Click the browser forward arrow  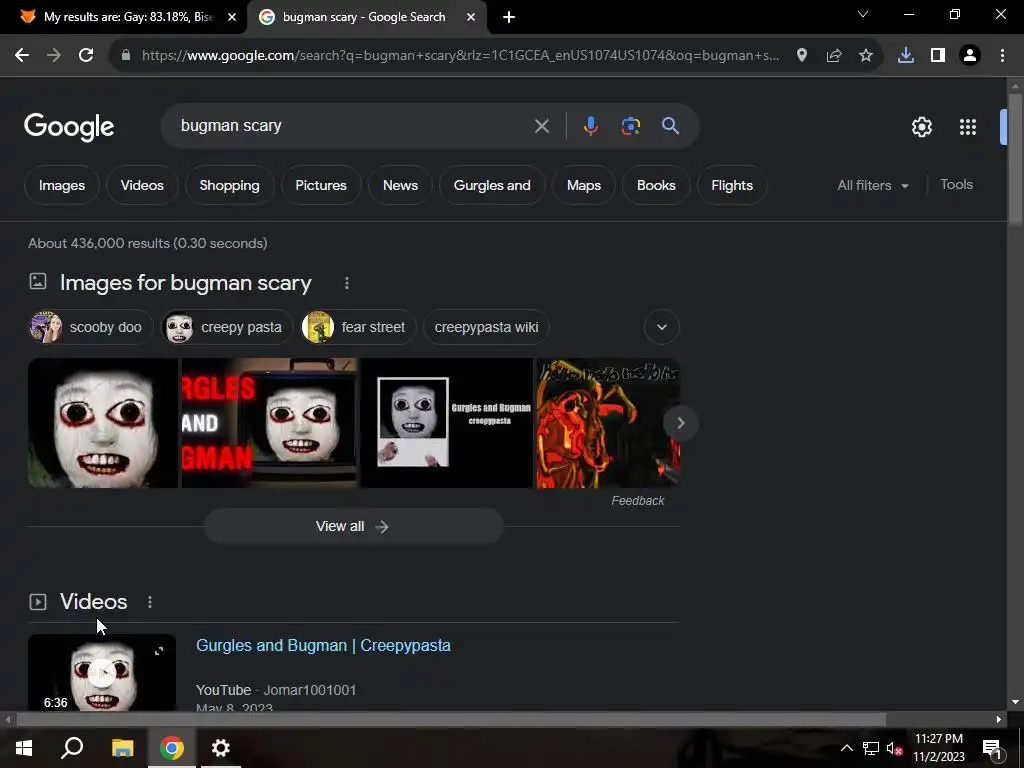(x=54, y=56)
